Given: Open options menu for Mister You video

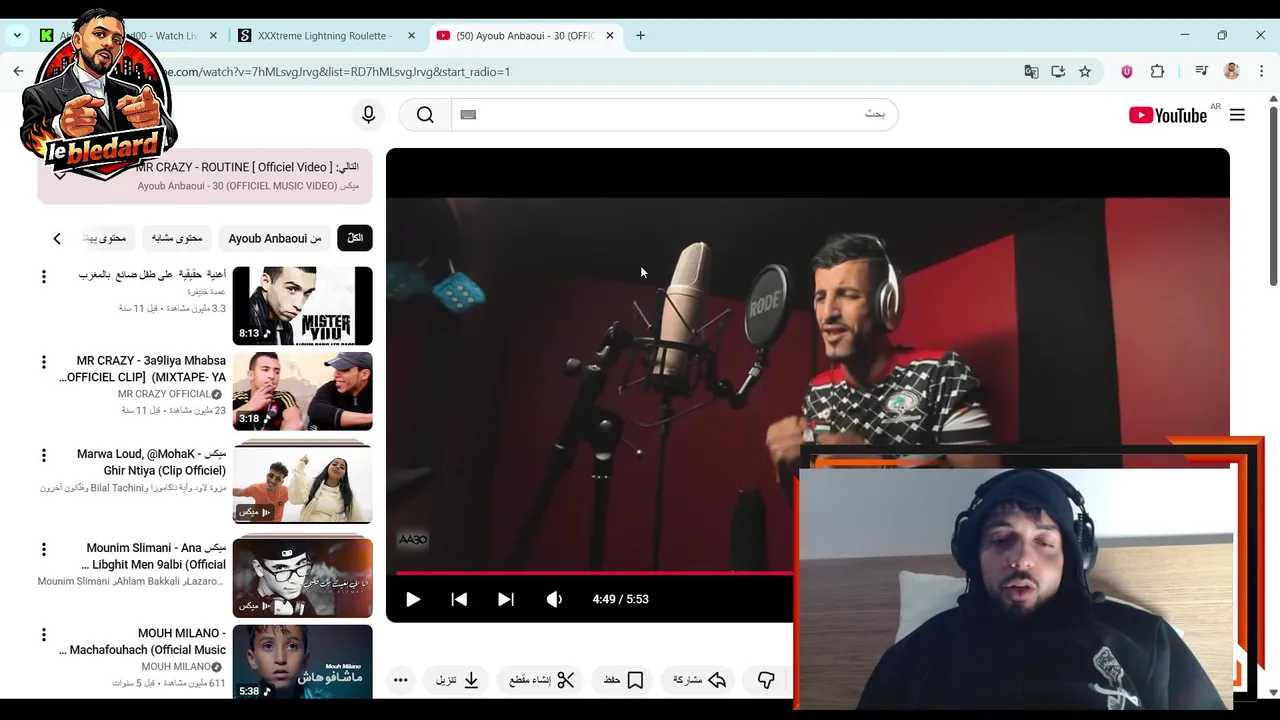Looking at the screenshot, I should (x=43, y=276).
